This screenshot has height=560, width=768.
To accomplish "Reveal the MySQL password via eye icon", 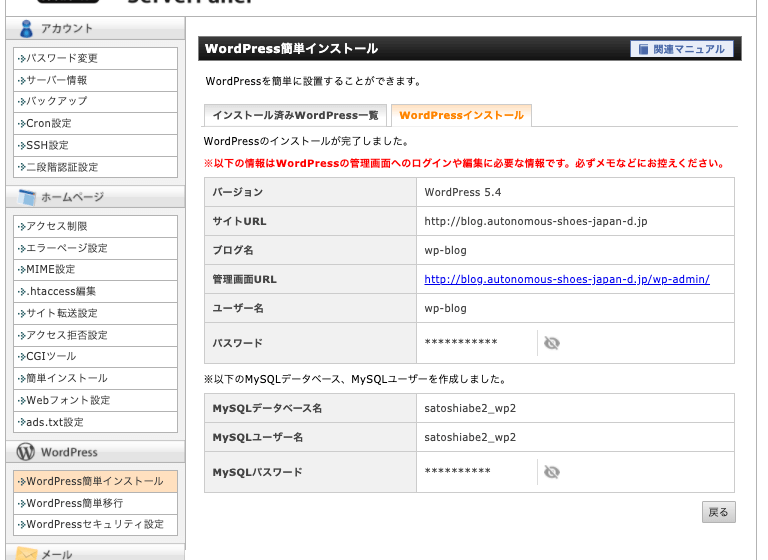I will (x=551, y=472).
